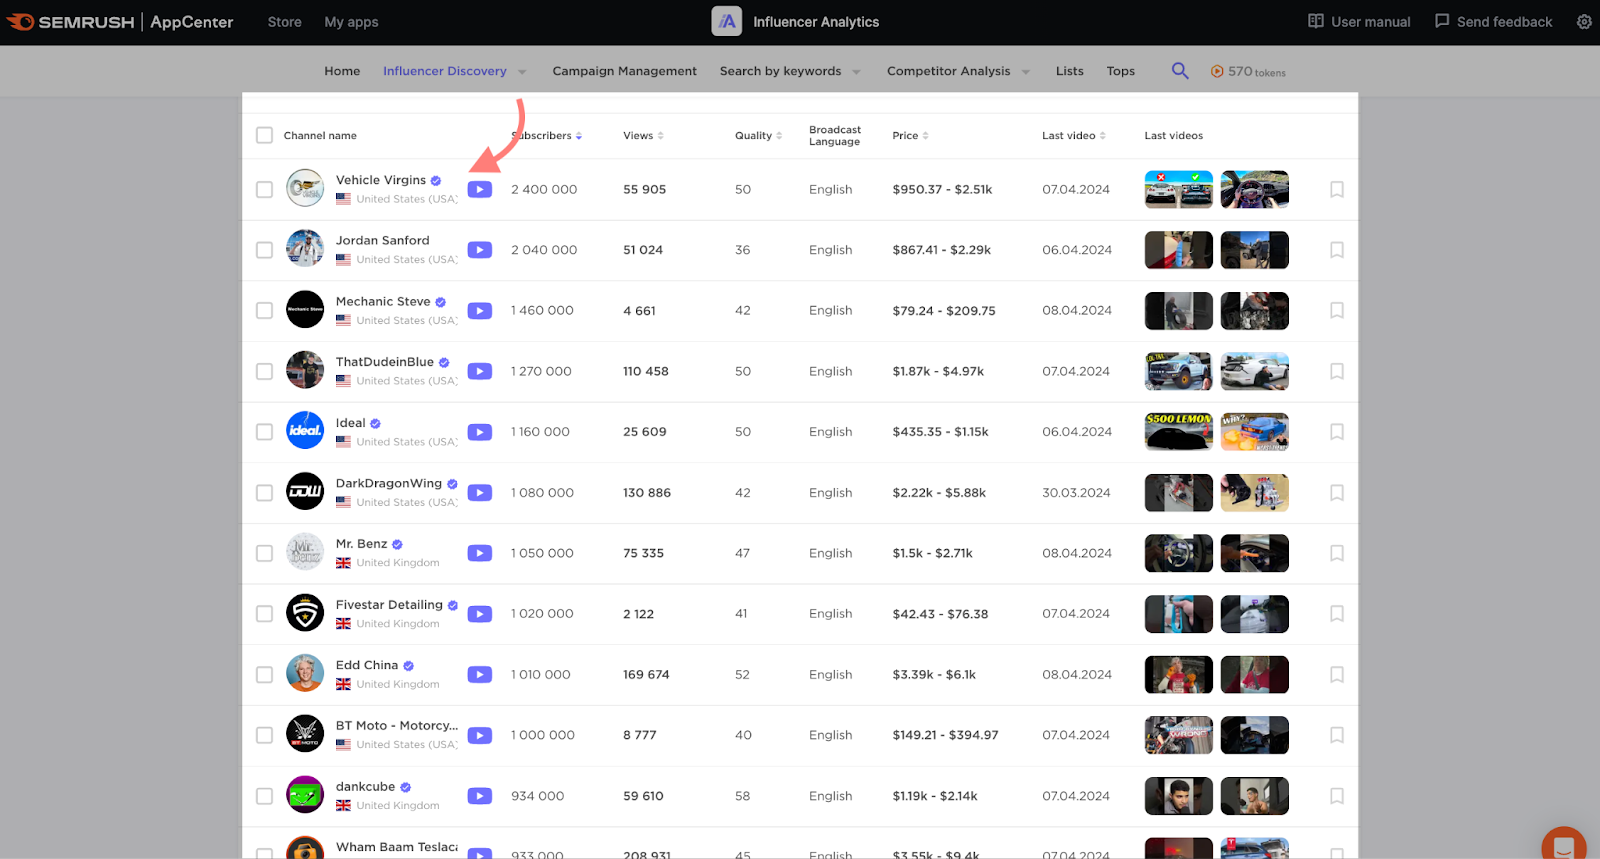Bookmark the ThatDudeinBlue channel
Image resolution: width=1600 pixels, height=859 pixels.
(1337, 371)
